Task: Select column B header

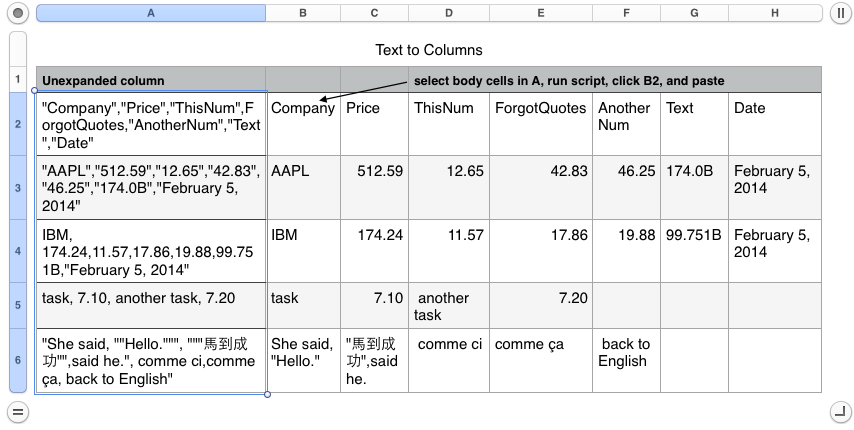Action: tap(303, 13)
